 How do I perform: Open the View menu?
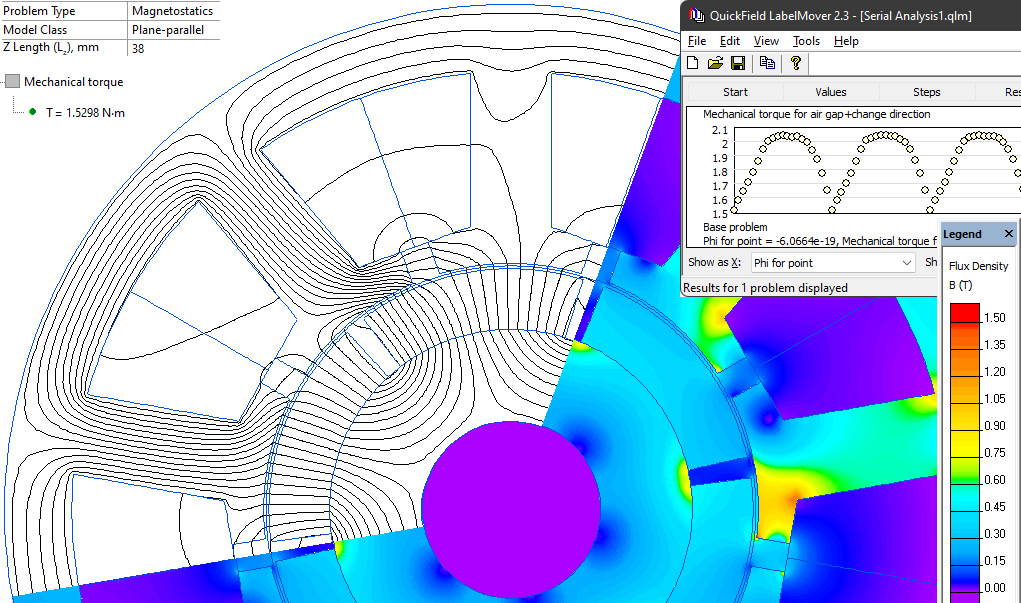[766, 41]
